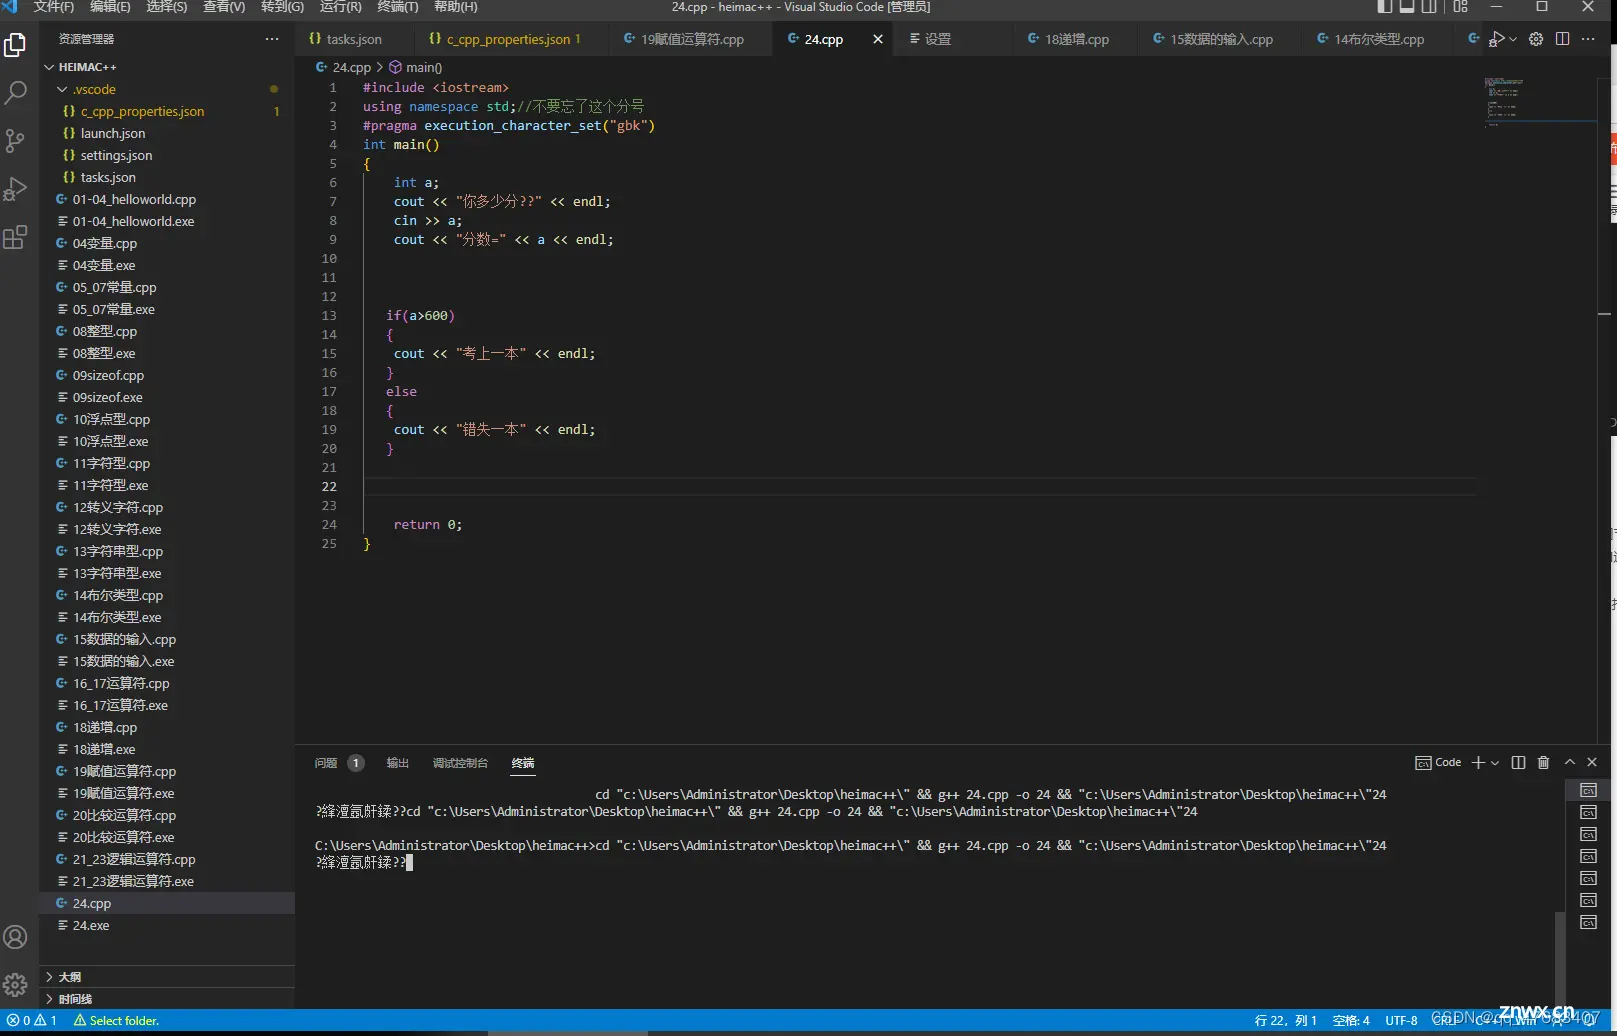Open the Run and Debug view

(15, 189)
